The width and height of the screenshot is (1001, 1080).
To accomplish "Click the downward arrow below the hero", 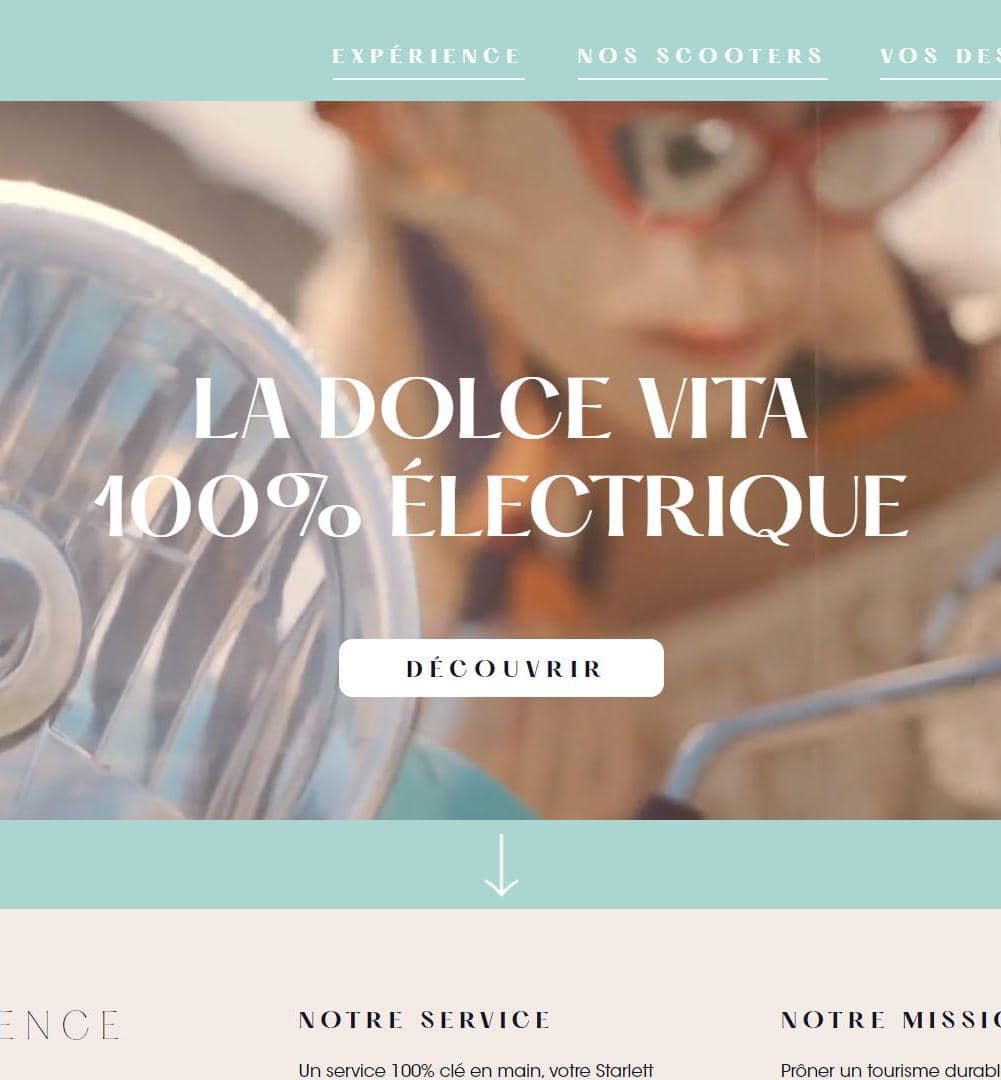I will pos(501,864).
